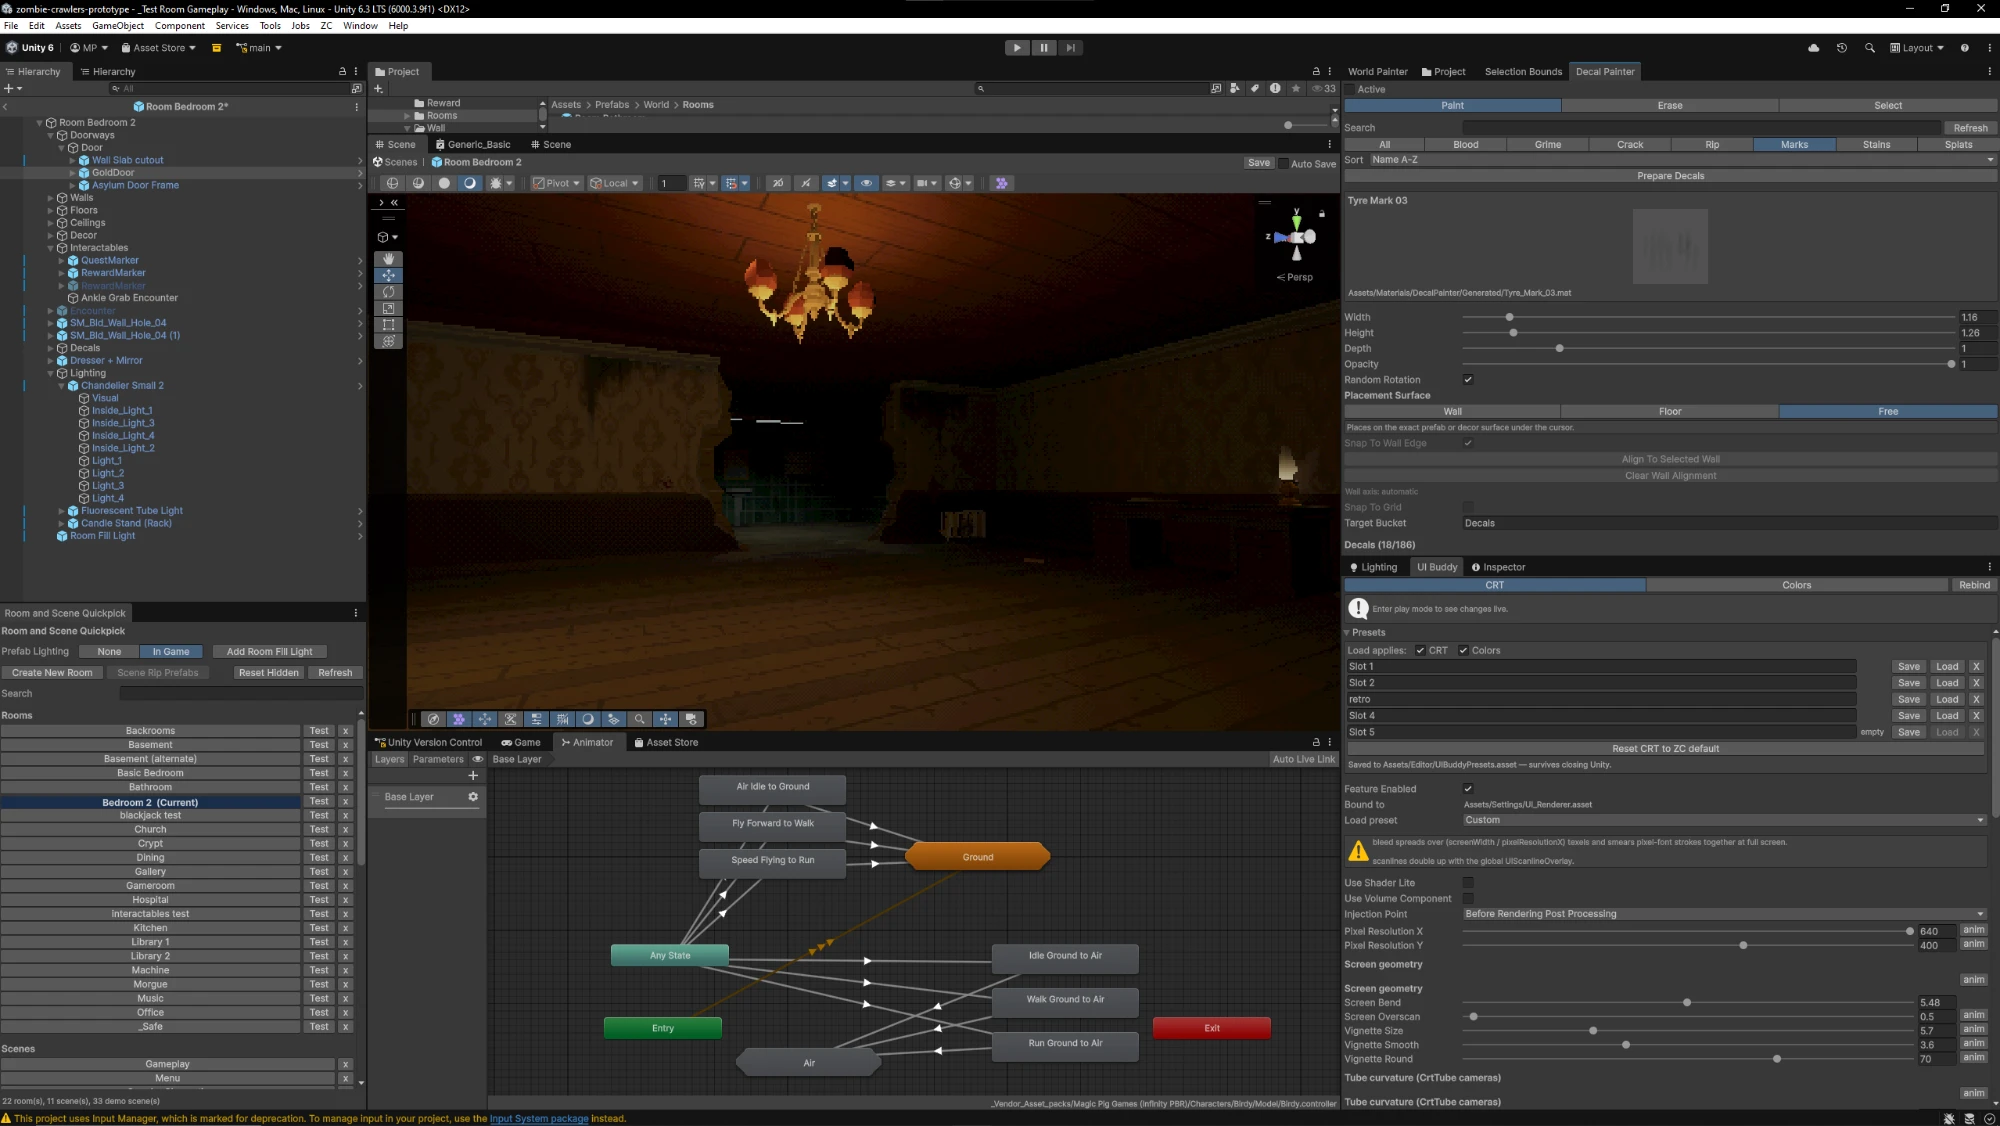Select the Hand view tool
2000x1126 pixels.
[388, 259]
